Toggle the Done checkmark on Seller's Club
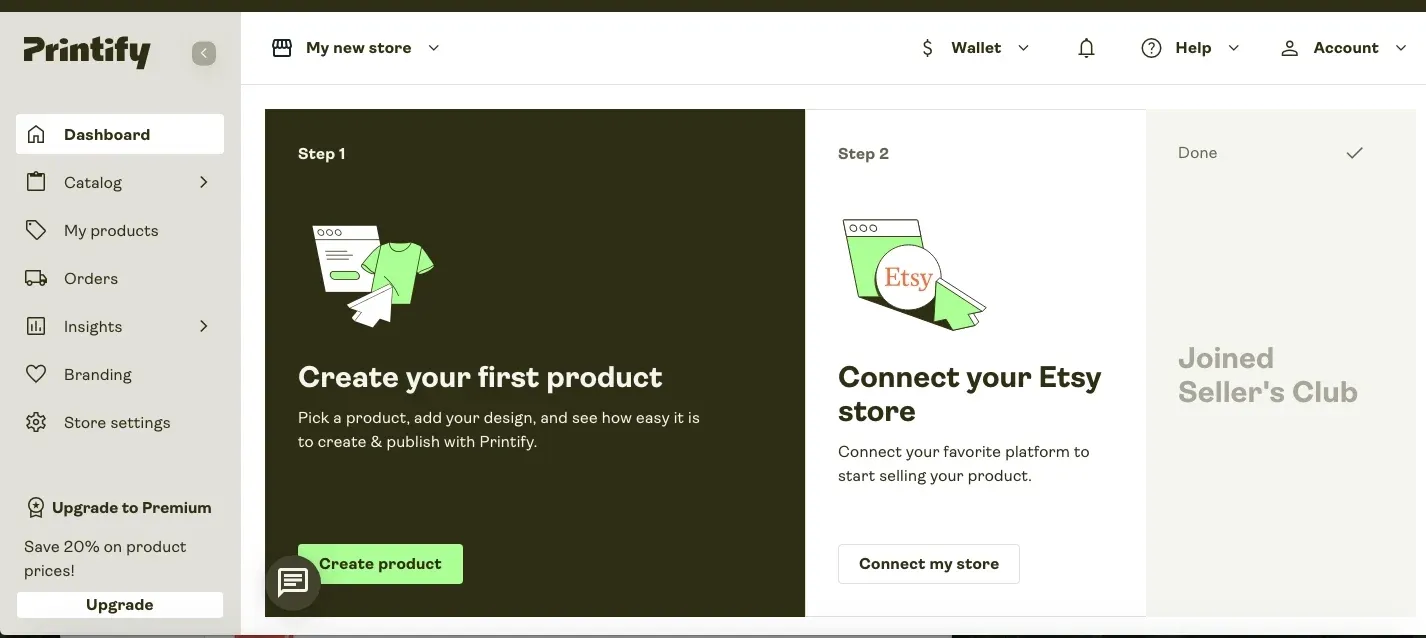 pyautogui.click(x=1354, y=153)
